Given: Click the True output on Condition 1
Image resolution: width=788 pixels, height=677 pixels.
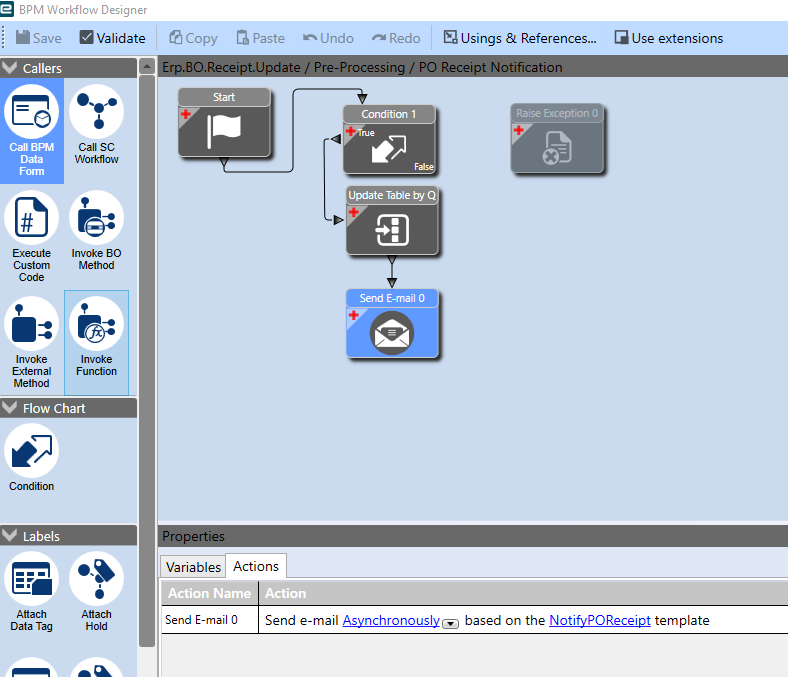Looking at the screenshot, I should [x=366, y=133].
